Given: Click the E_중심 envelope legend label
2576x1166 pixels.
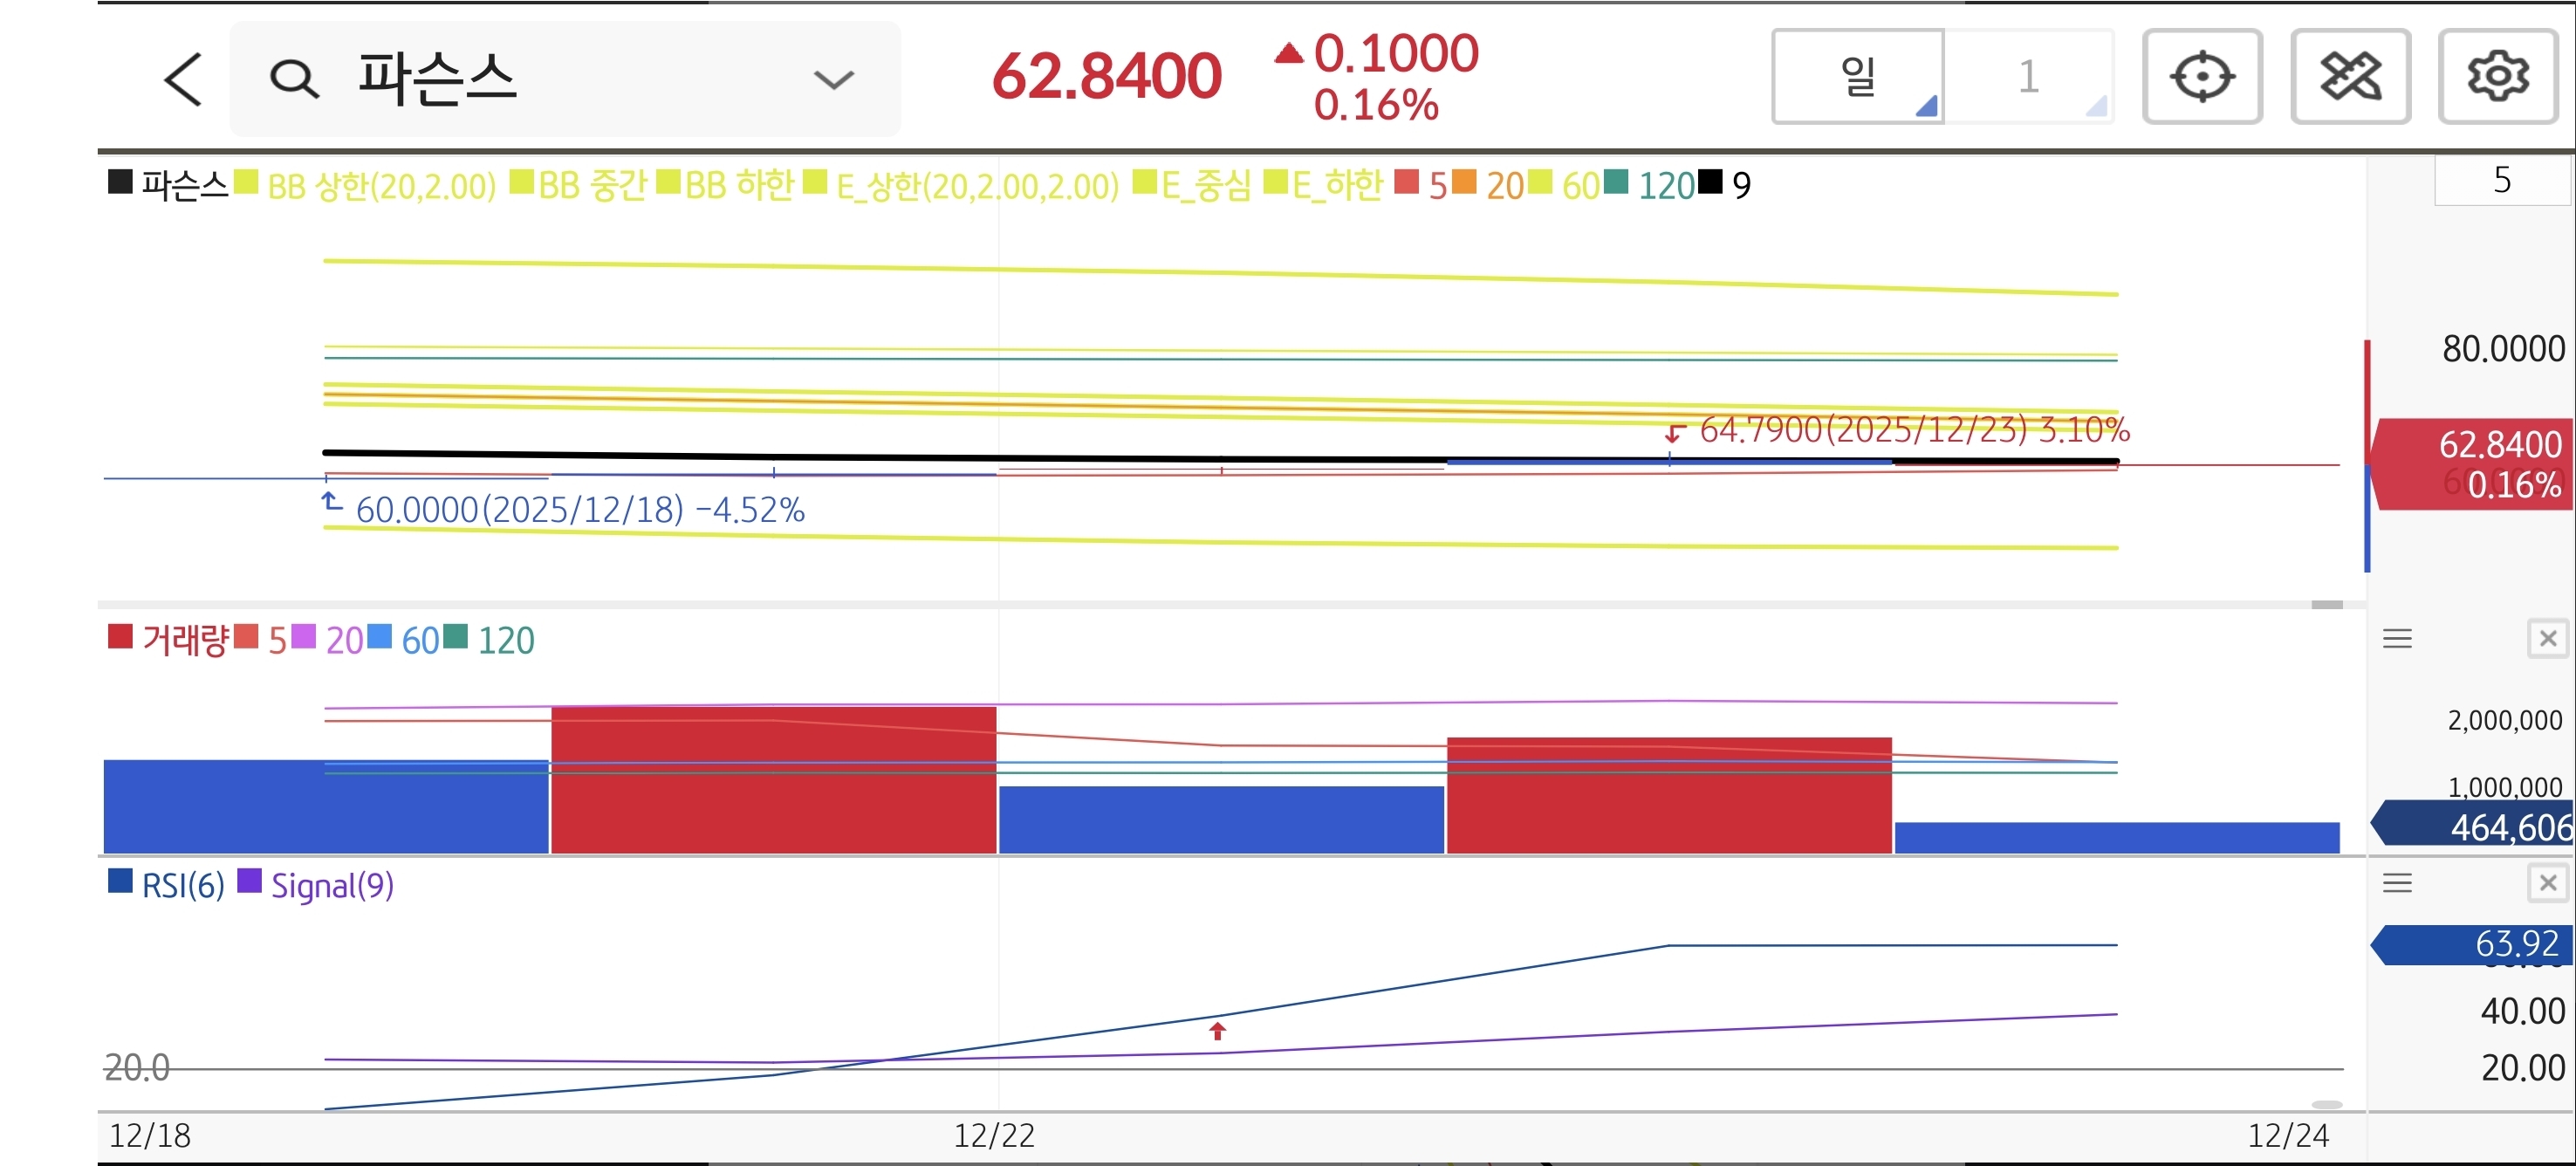Looking at the screenshot, I should coord(1205,185).
